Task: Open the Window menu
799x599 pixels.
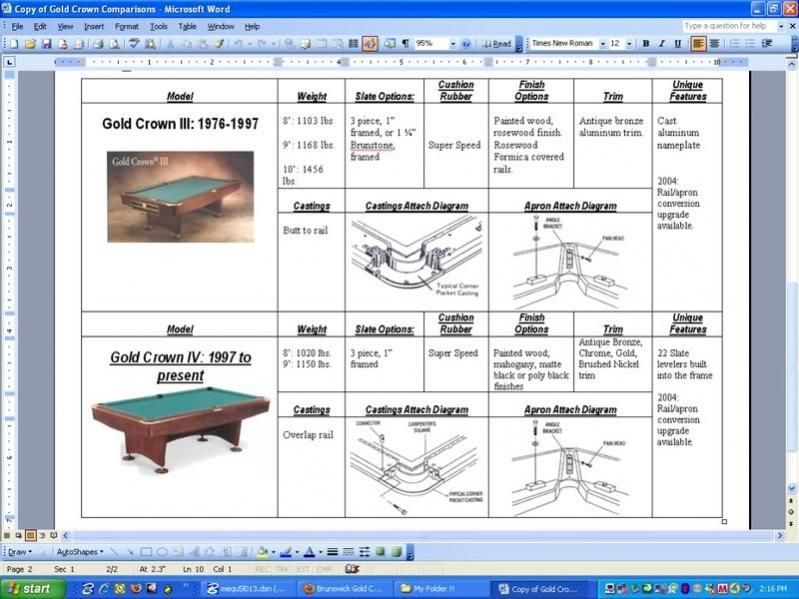Action: click(x=221, y=26)
